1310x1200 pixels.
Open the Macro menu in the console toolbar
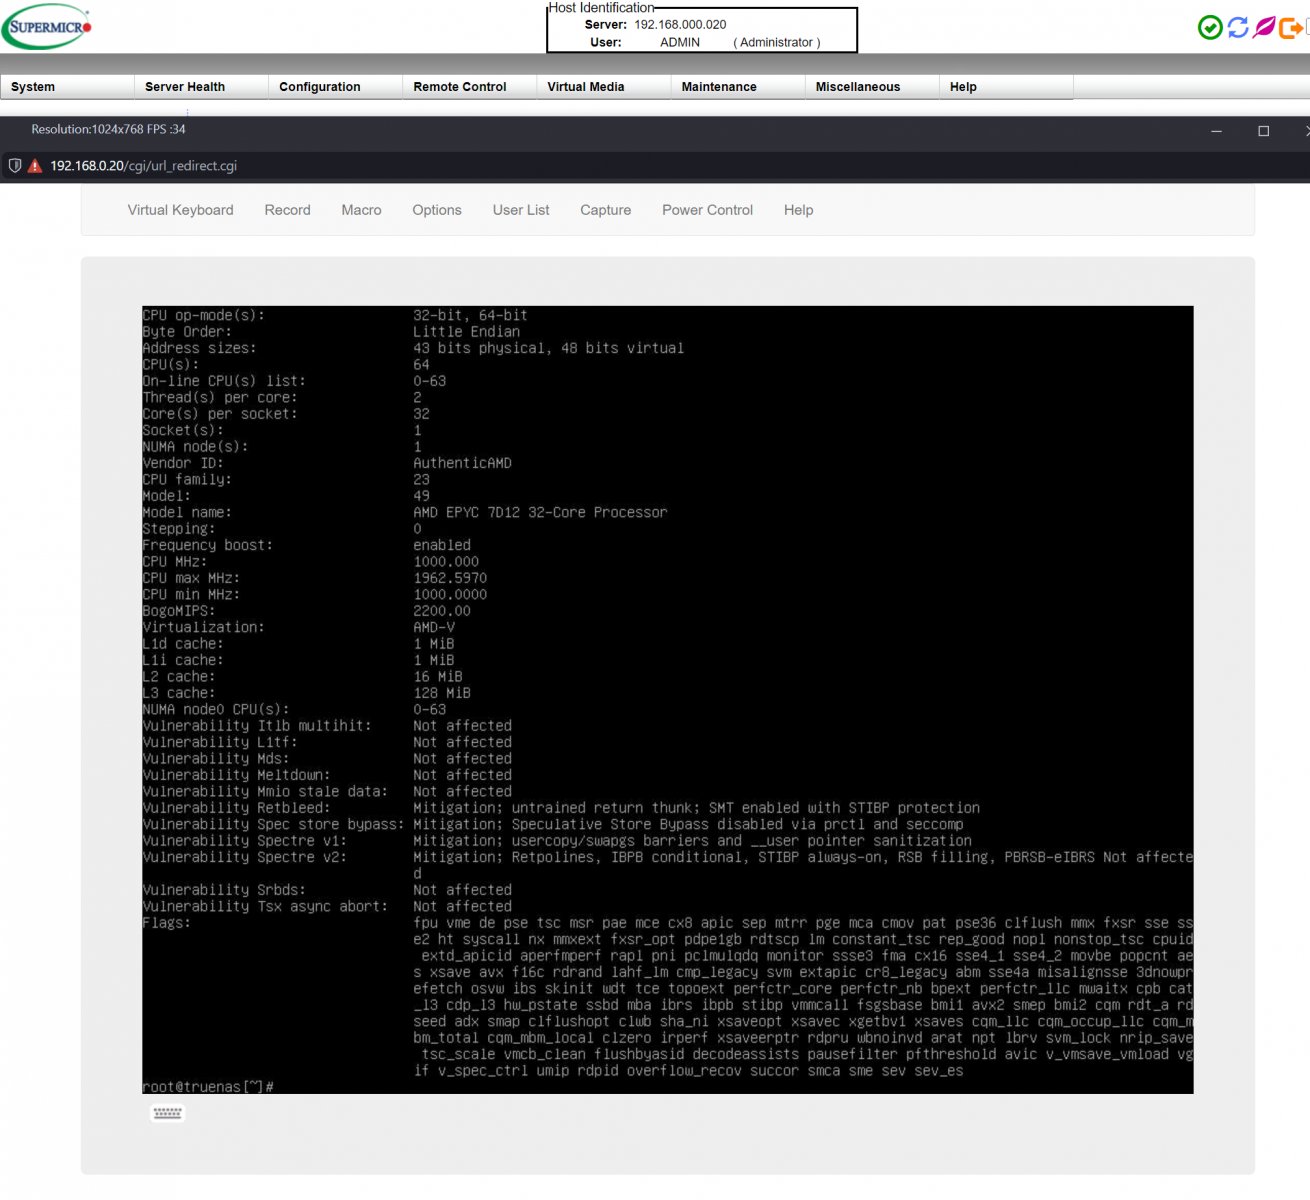361,210
